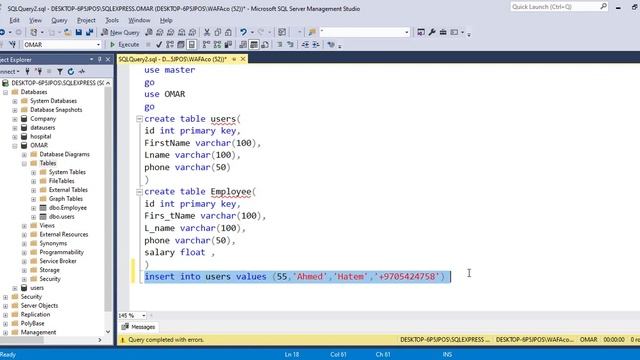640x360 pixels.
Task: Click the Cut scissors icon
Action: click(x=207, y=32)
